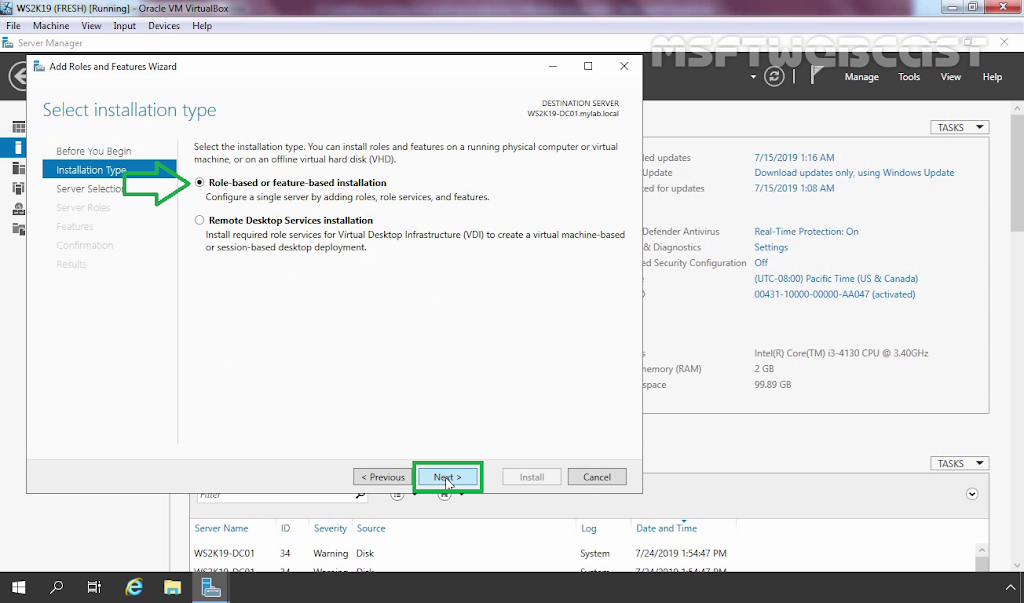Open 'Download updates only, using Windows Update' link

coord(854,173)
